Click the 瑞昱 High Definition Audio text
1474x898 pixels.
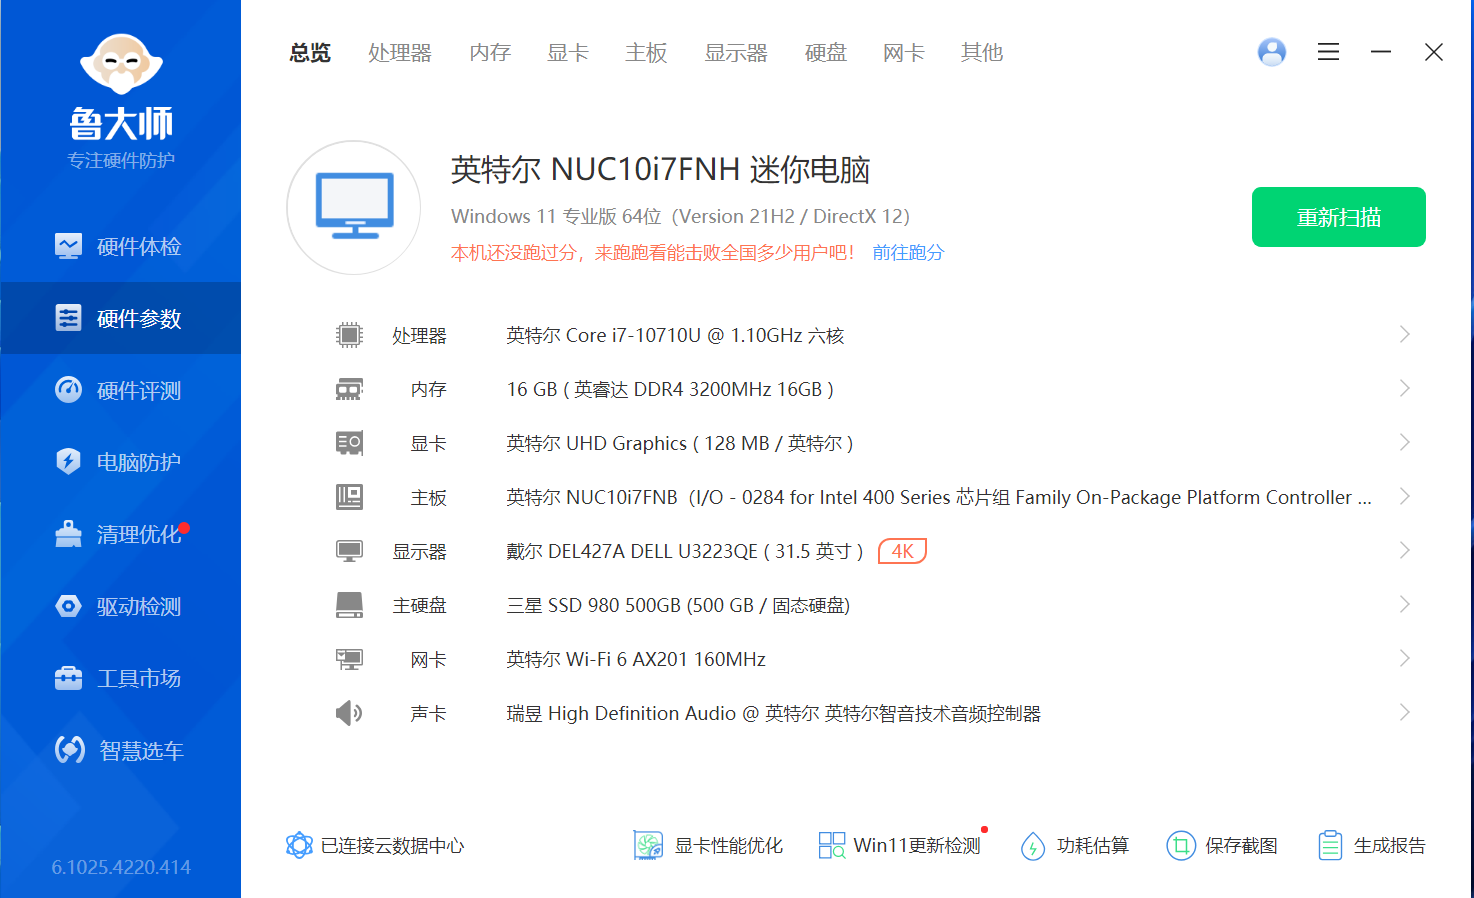(773, 714)
